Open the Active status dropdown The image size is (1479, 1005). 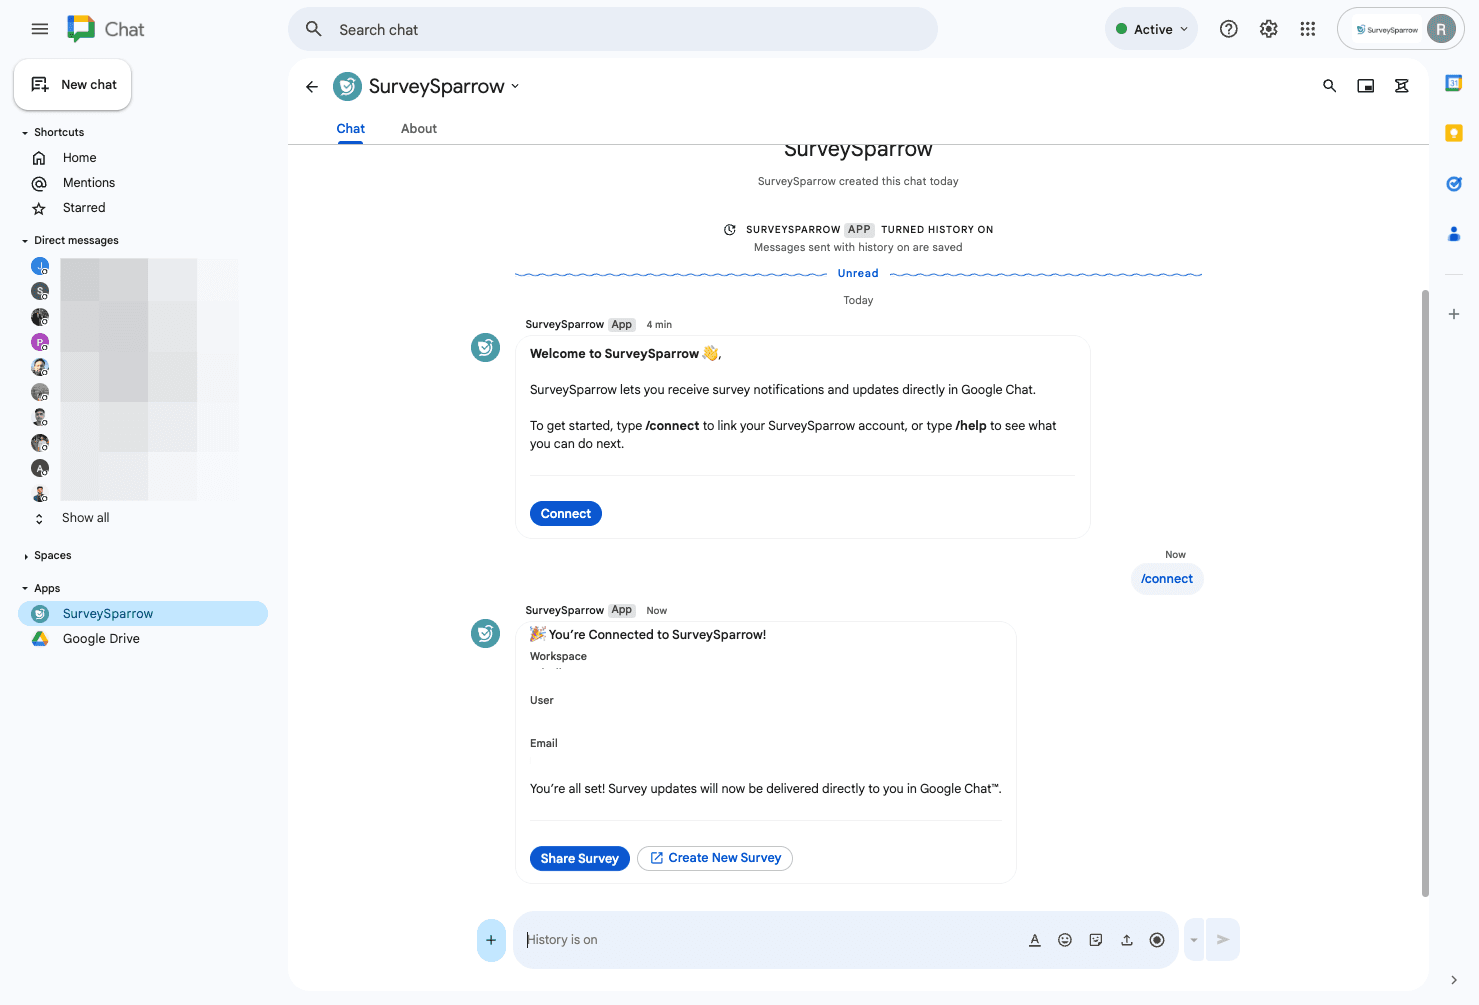1151,29
